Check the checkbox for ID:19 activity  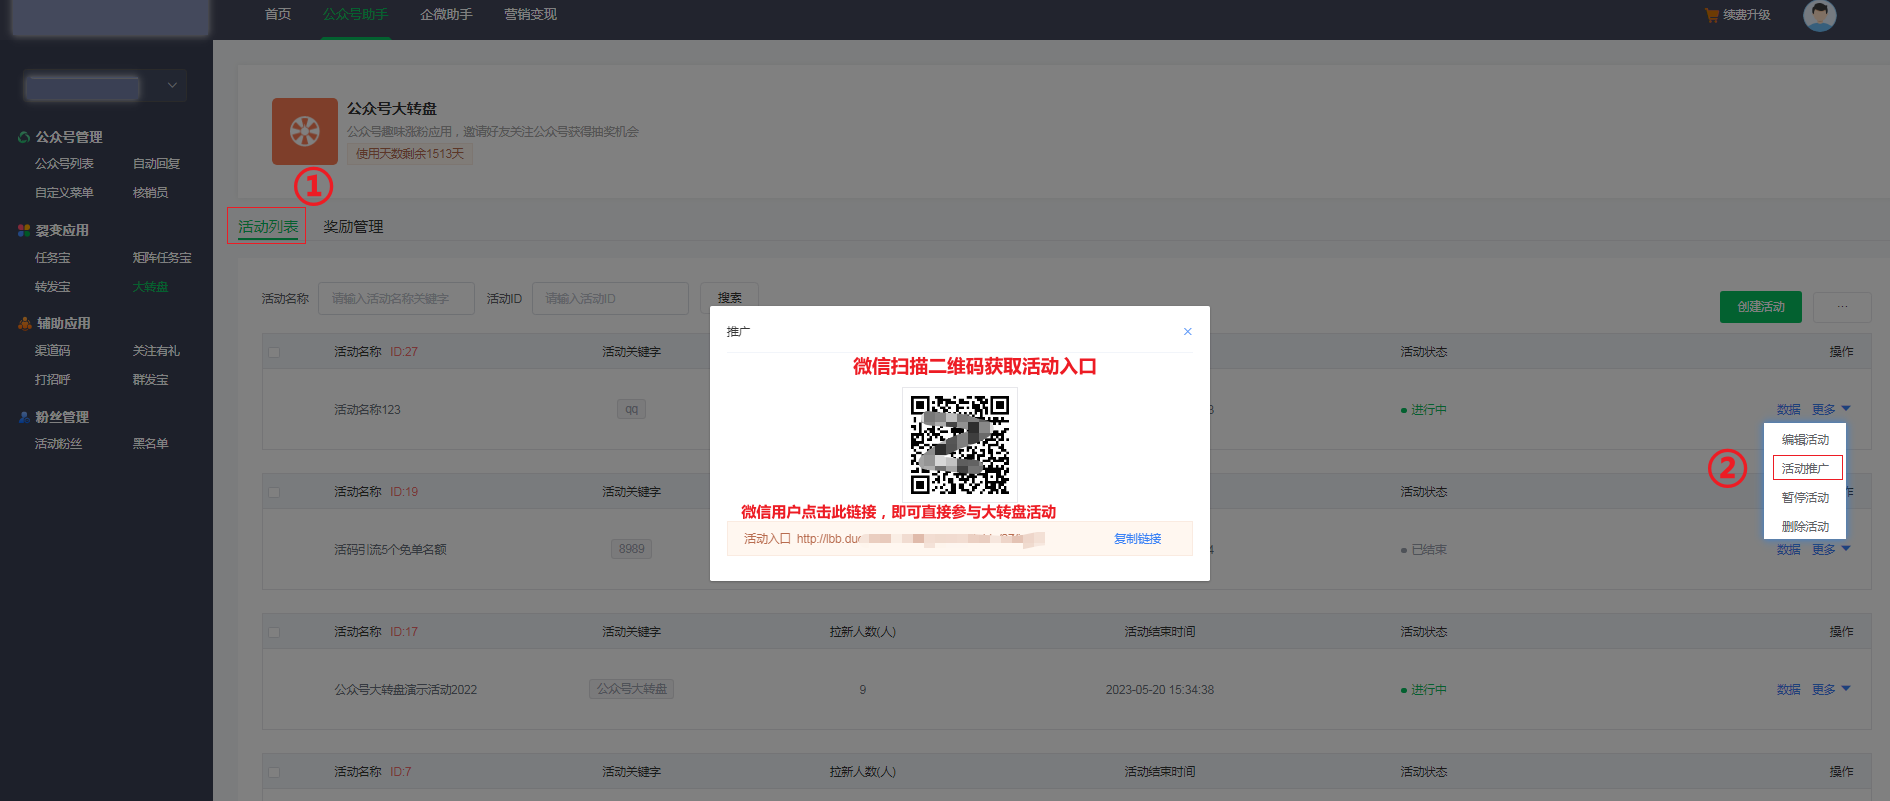coord(274,492)
